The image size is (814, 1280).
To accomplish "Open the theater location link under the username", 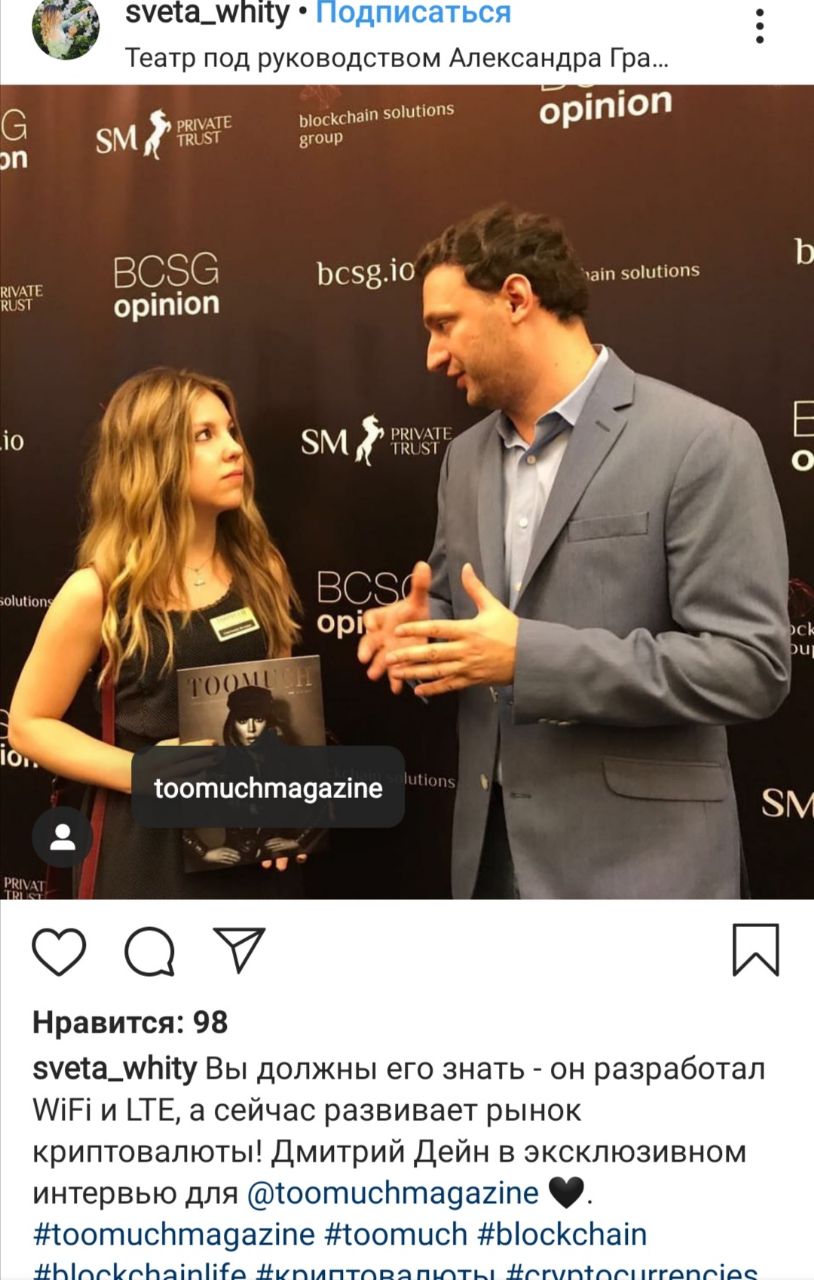I will click(x=397, y=58).
